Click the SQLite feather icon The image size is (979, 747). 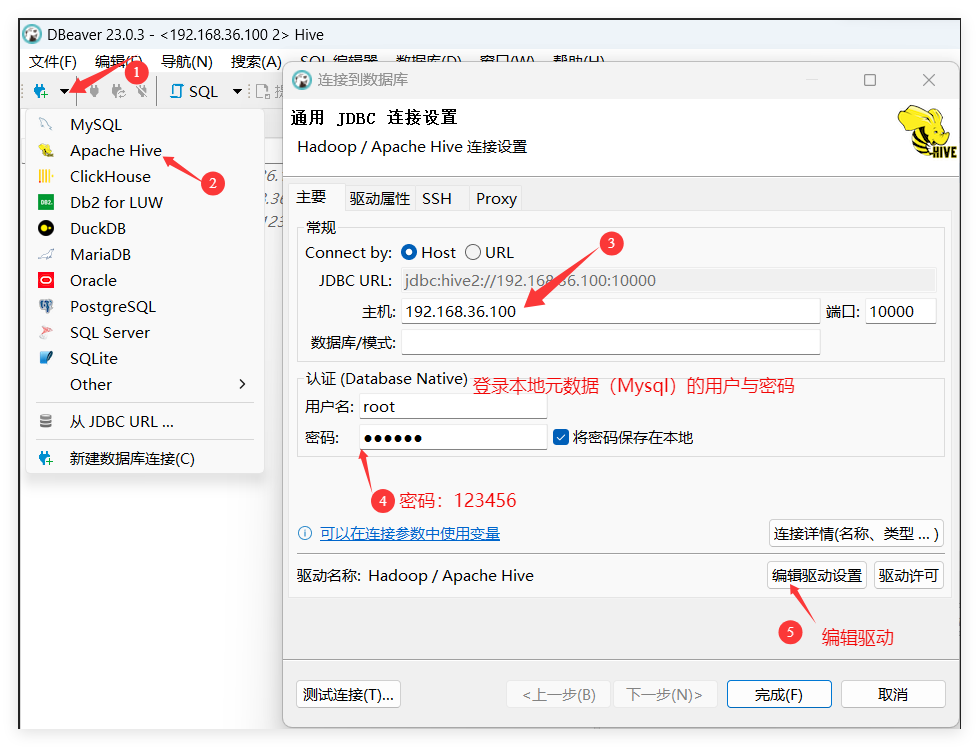pyautogui.click(x=46, y=358)
